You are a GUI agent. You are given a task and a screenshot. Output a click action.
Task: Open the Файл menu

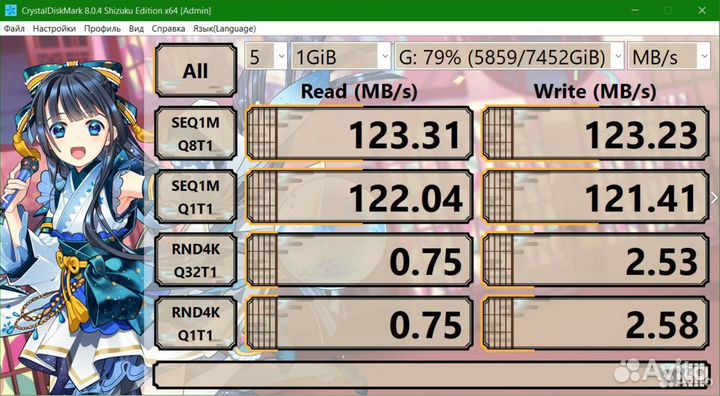(14, 28)
